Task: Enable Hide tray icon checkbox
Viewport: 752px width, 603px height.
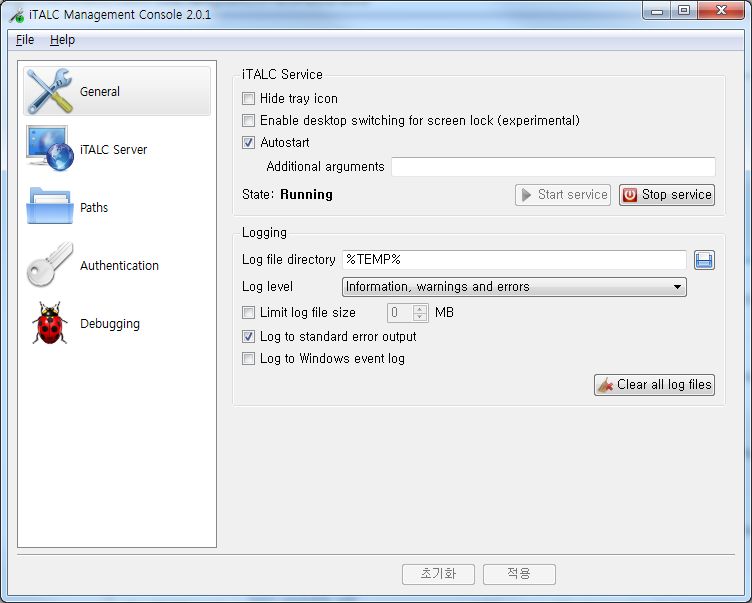Action: tap(248, 98)
